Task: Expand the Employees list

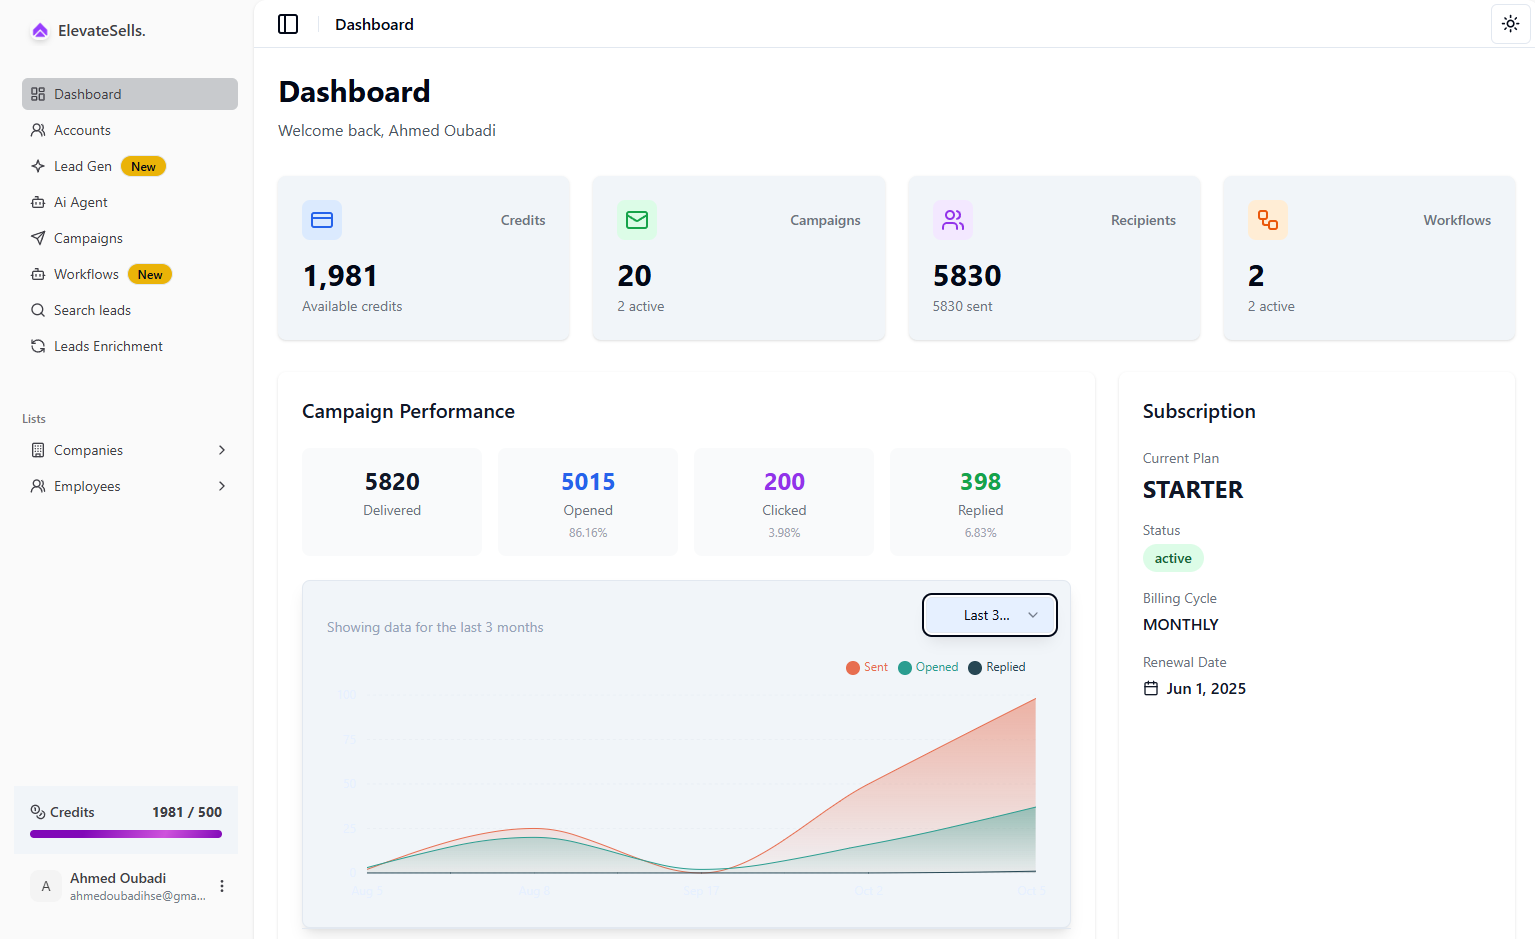Action: tap(221, 486)
